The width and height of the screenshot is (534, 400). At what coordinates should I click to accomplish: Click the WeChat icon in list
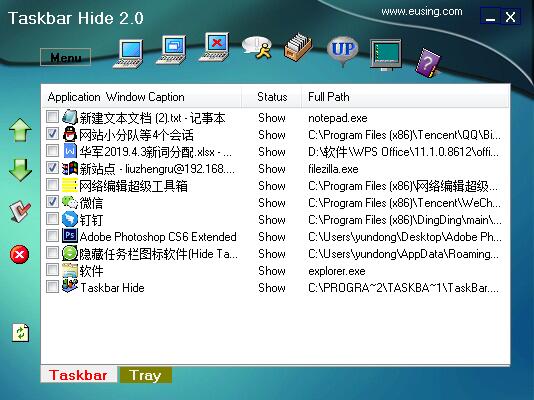[x=70, y=202]
